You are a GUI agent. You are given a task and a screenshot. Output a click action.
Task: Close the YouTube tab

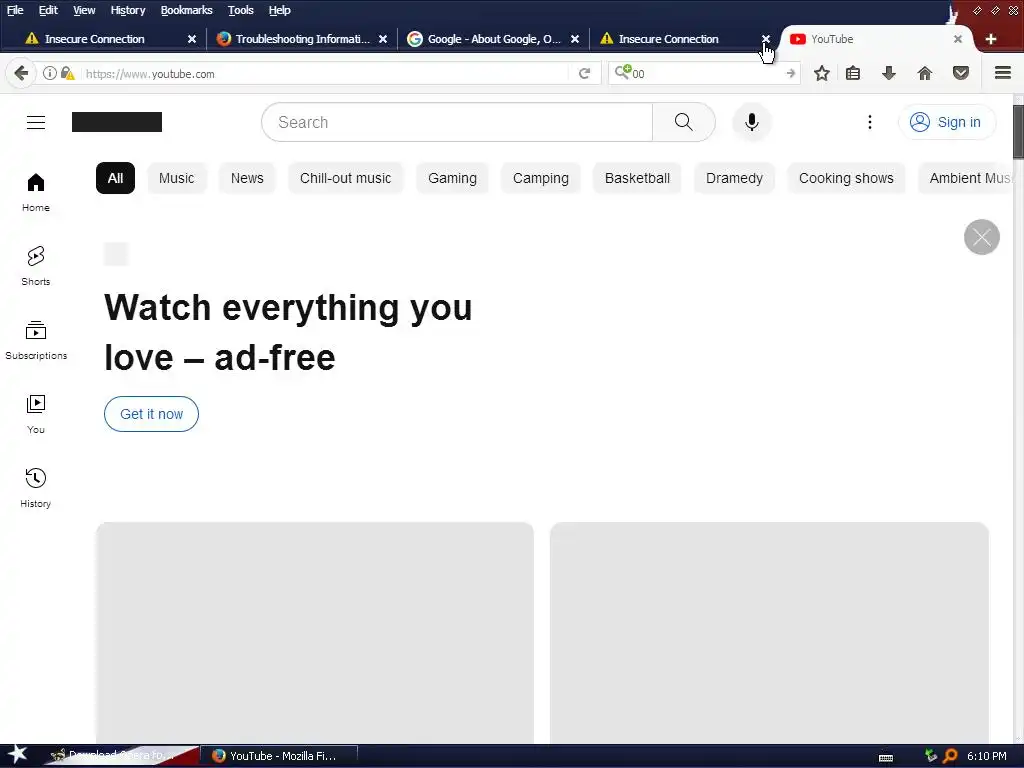point(957,39)
